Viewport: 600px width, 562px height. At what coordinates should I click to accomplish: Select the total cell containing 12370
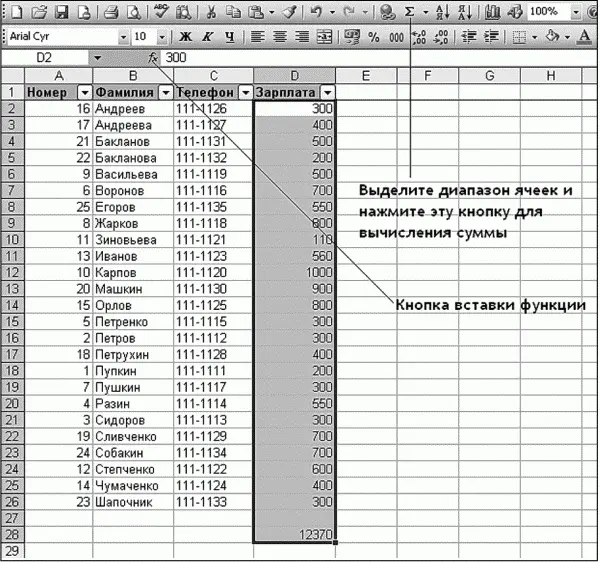[295, 535]
